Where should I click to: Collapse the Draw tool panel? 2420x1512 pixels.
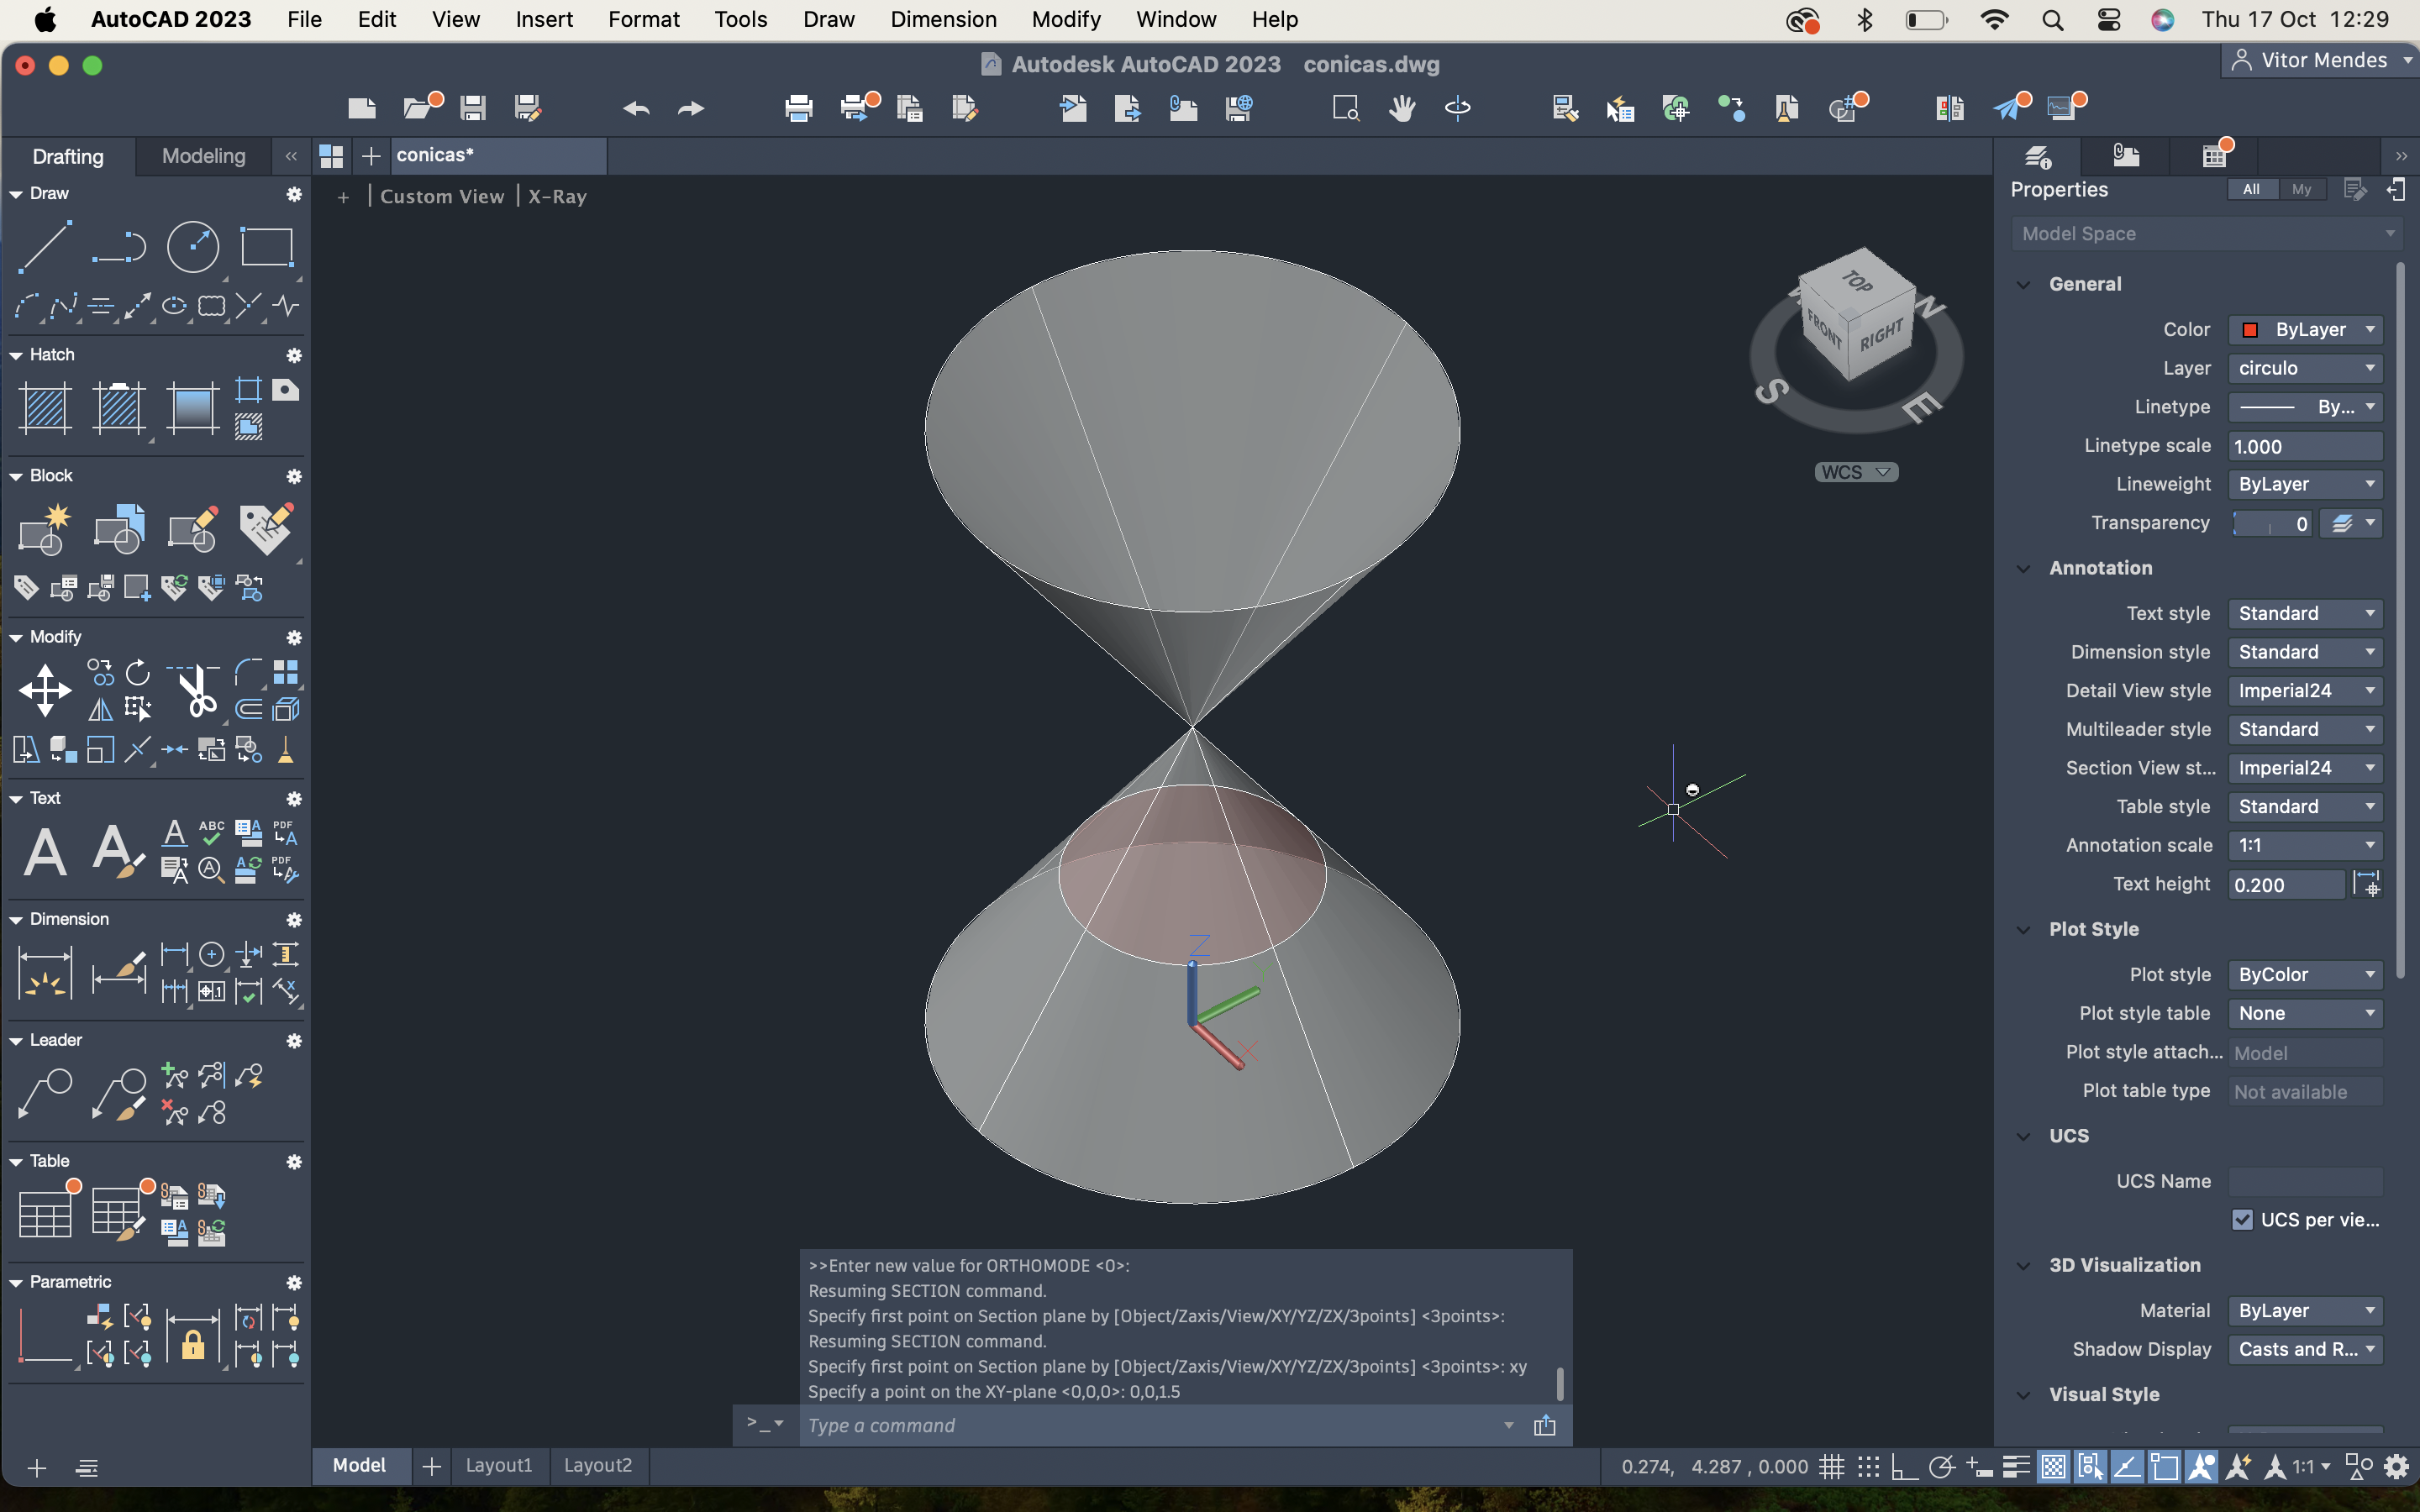[16, 194]
